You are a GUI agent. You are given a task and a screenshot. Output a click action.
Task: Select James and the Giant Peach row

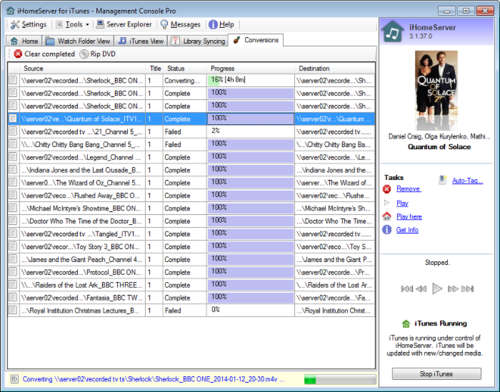[82, 259]
